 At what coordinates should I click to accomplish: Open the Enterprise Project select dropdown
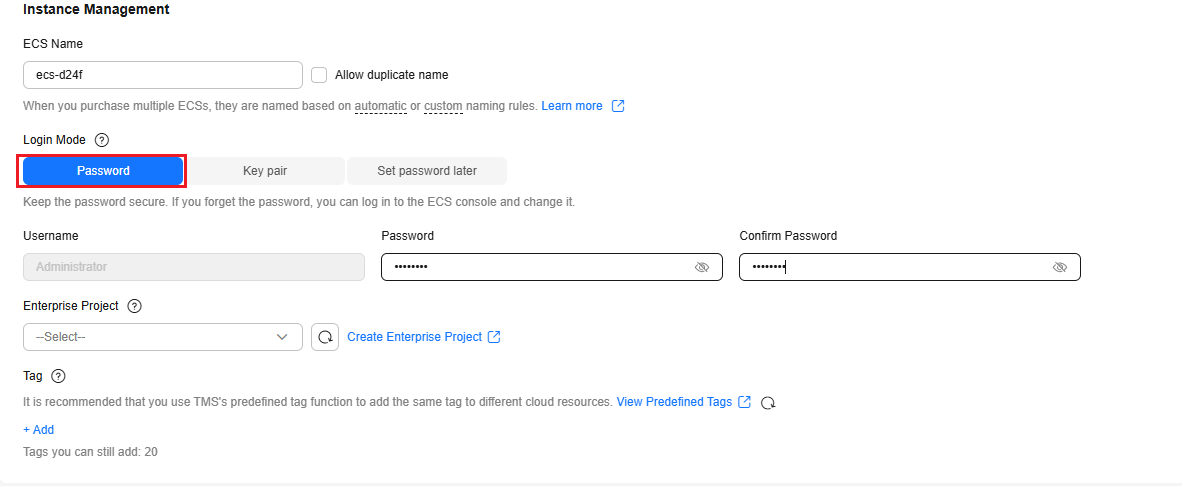tap(162, 337)
